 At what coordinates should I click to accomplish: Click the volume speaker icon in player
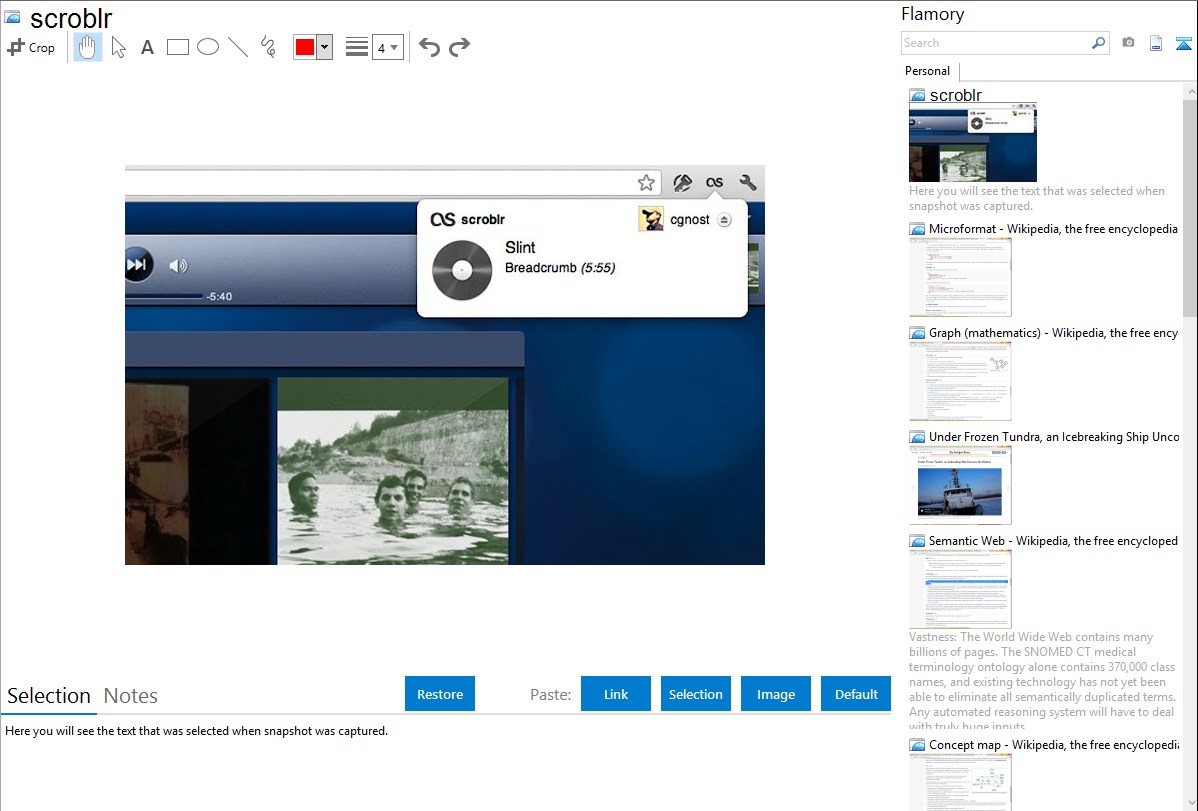[178, 265]
